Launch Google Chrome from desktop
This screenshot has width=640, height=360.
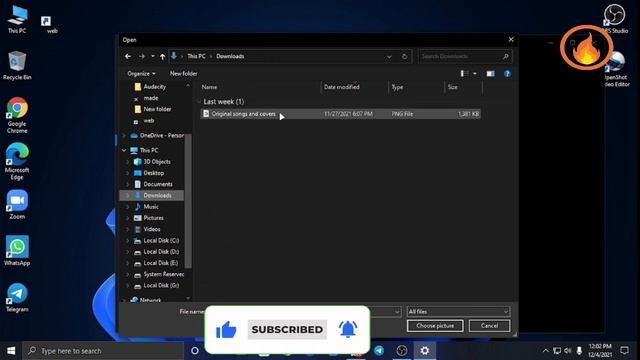[x=17, y=115]
